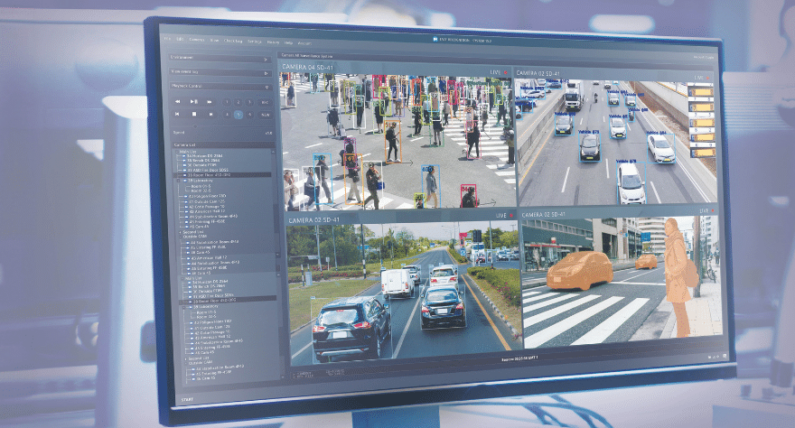Click the first yellow license plate thumbnail
The width and height of the screenshot is (795, 428).
coord(702,92)
